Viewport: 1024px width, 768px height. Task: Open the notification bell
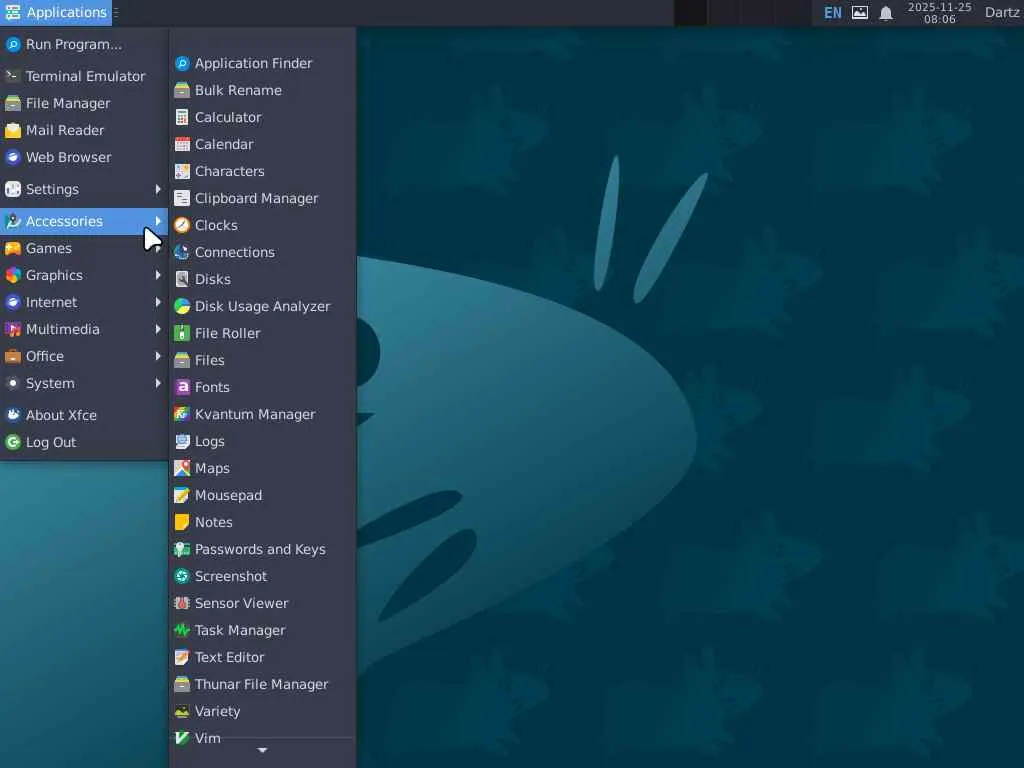click(x=886, y=13)
